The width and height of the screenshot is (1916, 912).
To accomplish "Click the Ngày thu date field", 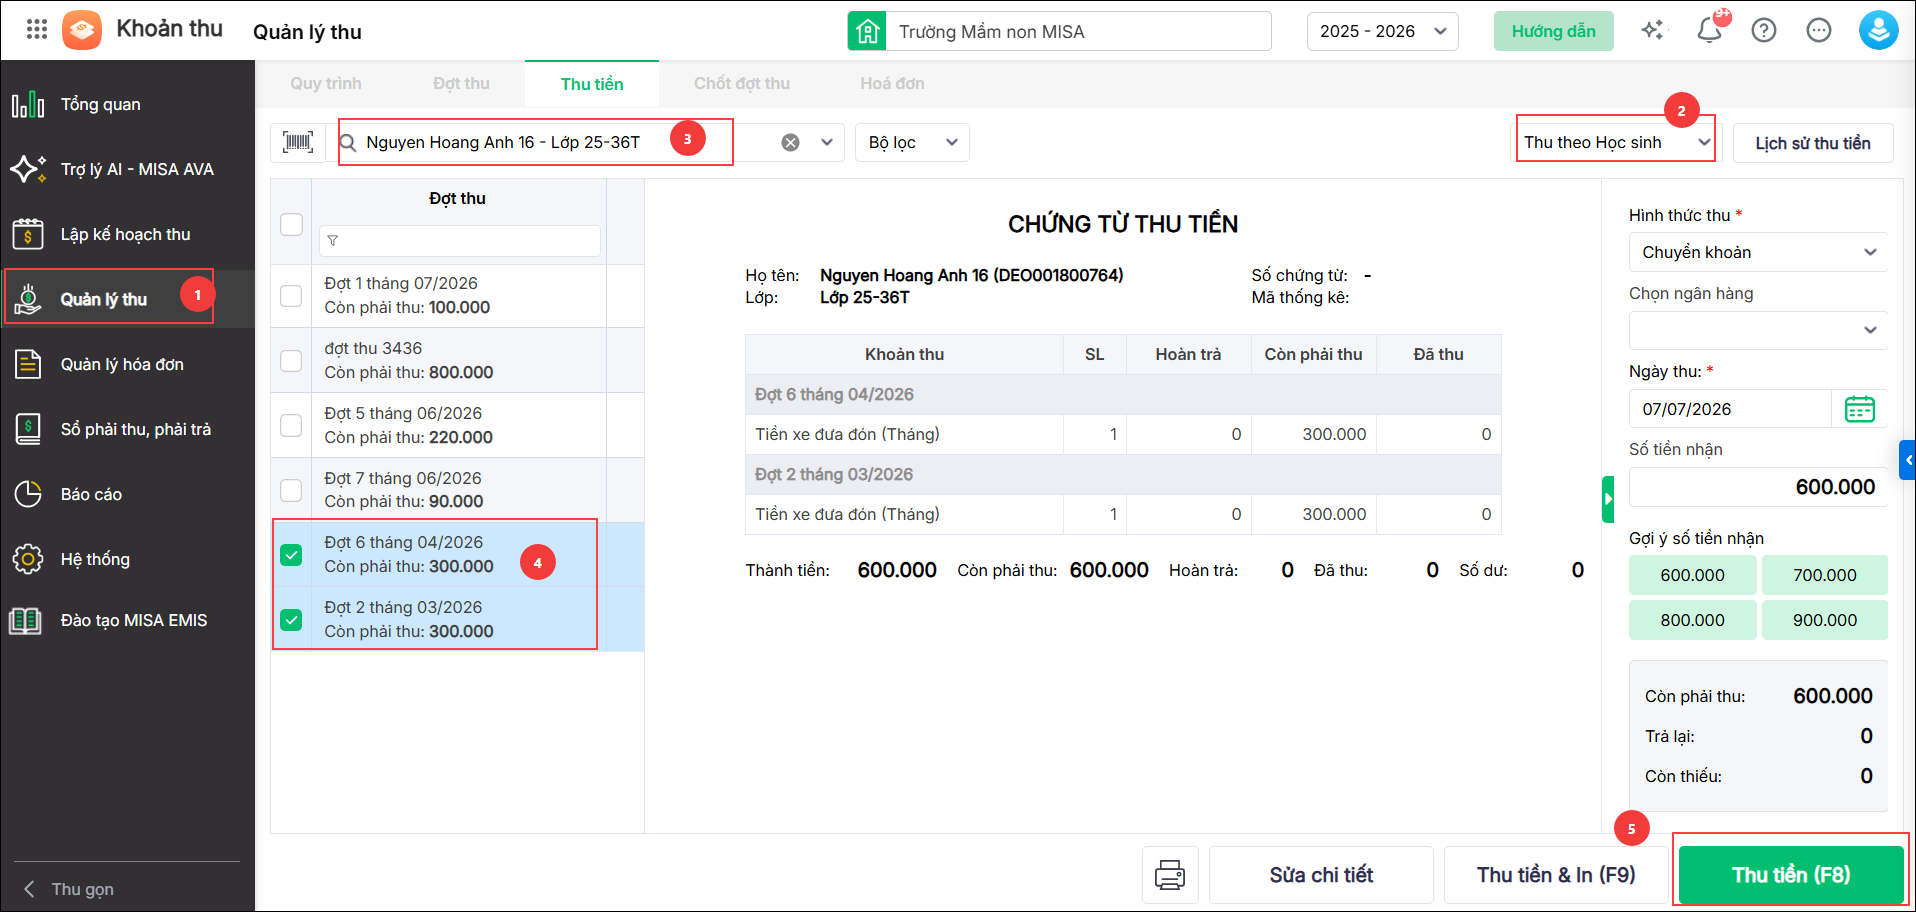I will 1732,409.
